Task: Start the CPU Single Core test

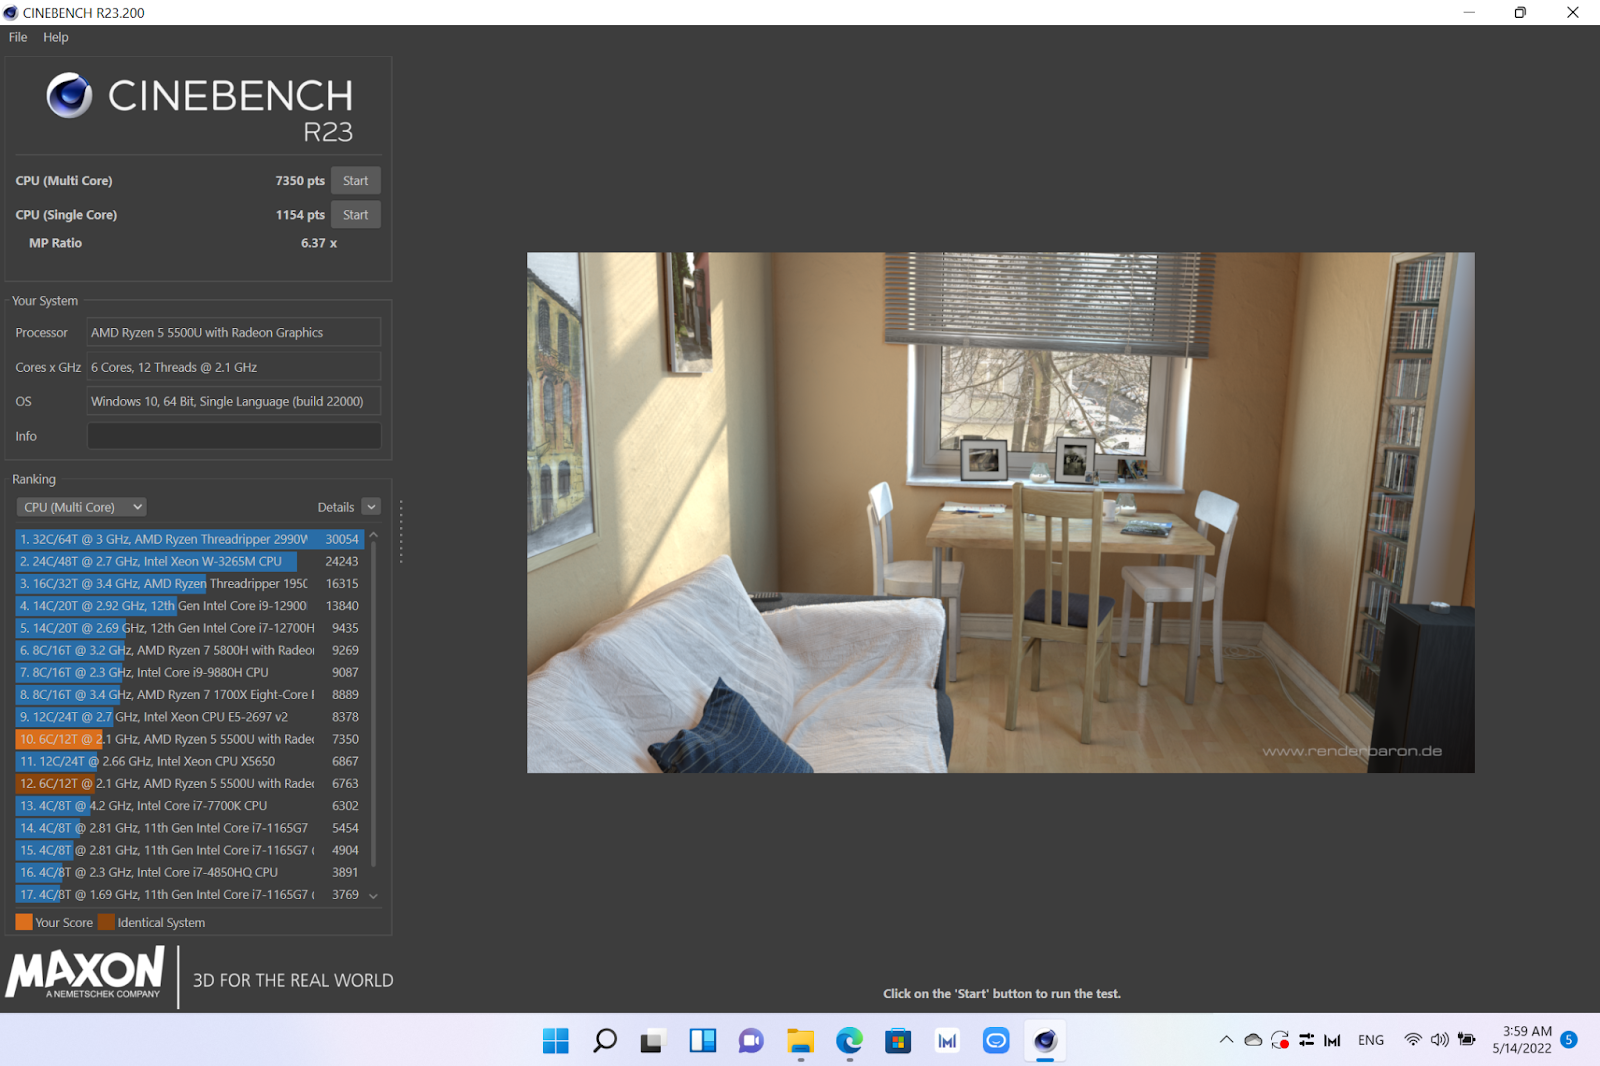Action: point(355,215)
